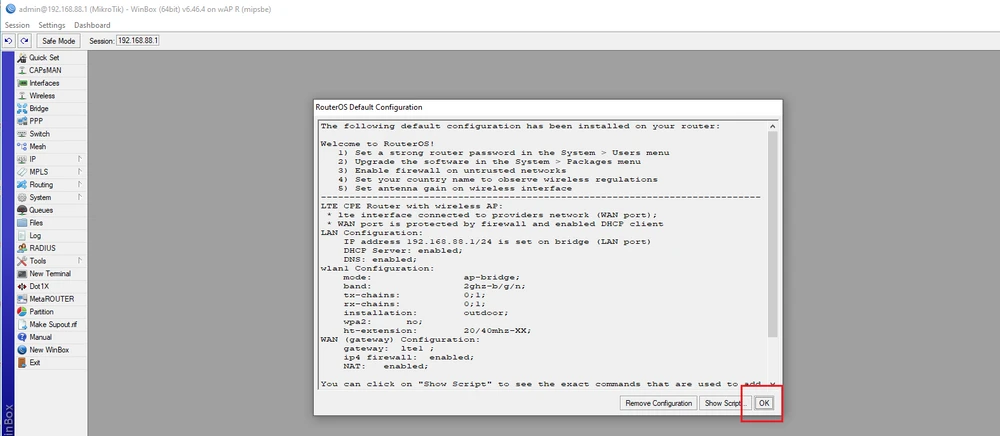The width and height of the screenshot is (1000, 436).
Task: Expand the IP submenu
Action: tap(33, 159)
